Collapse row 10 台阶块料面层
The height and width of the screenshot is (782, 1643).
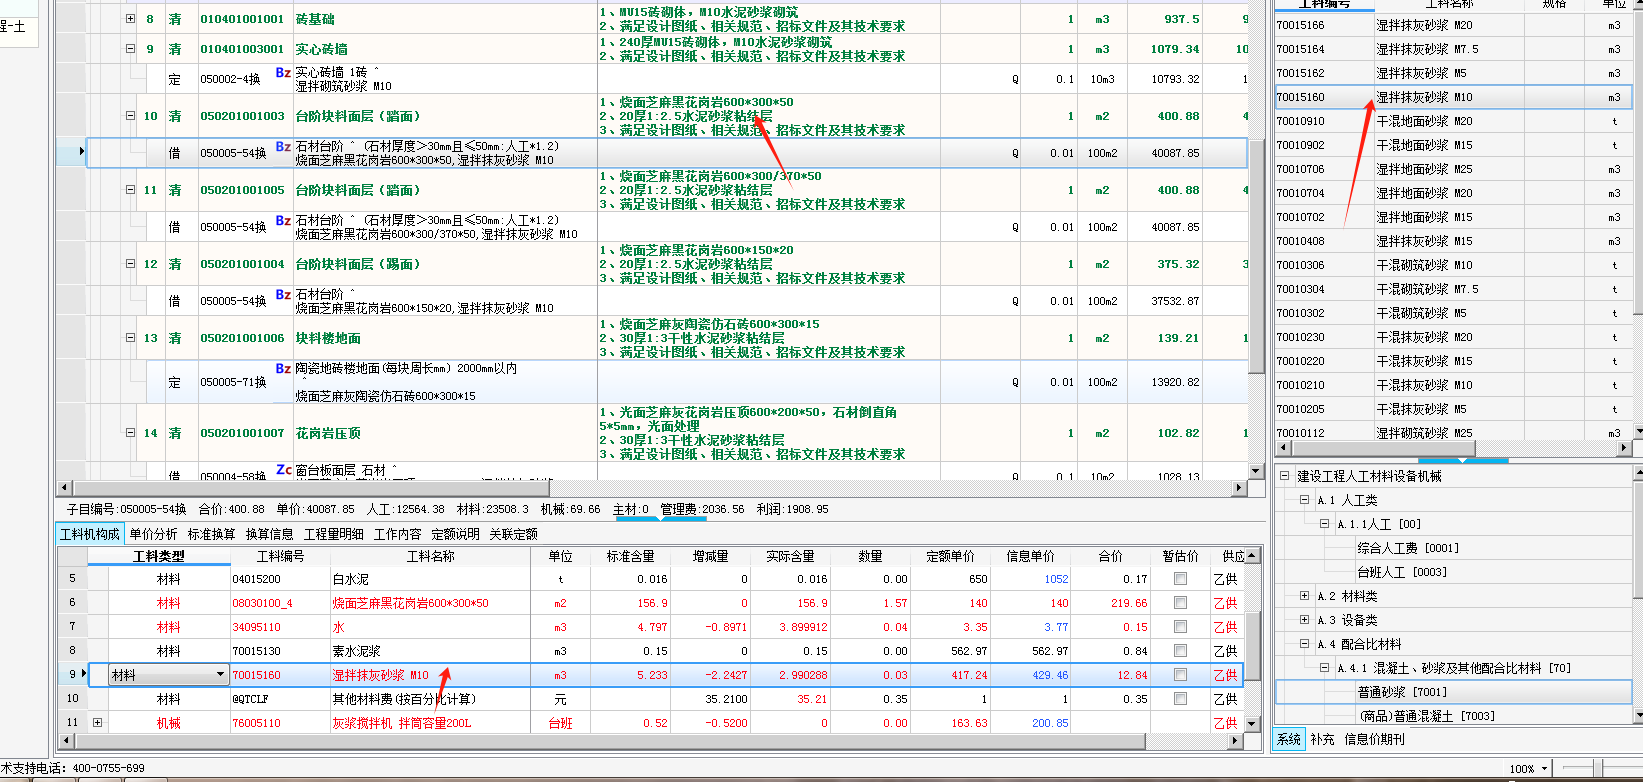[x=130, y=116]
